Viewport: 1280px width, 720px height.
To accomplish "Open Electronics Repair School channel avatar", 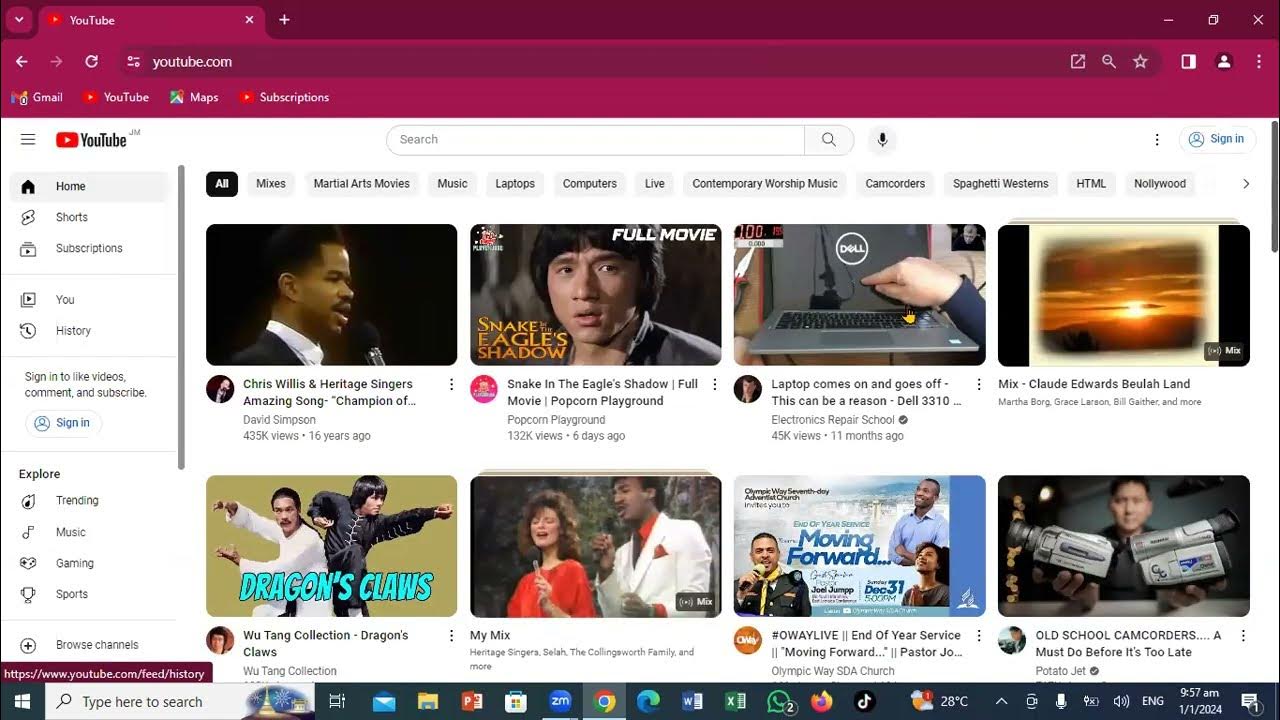I will 748,389.
